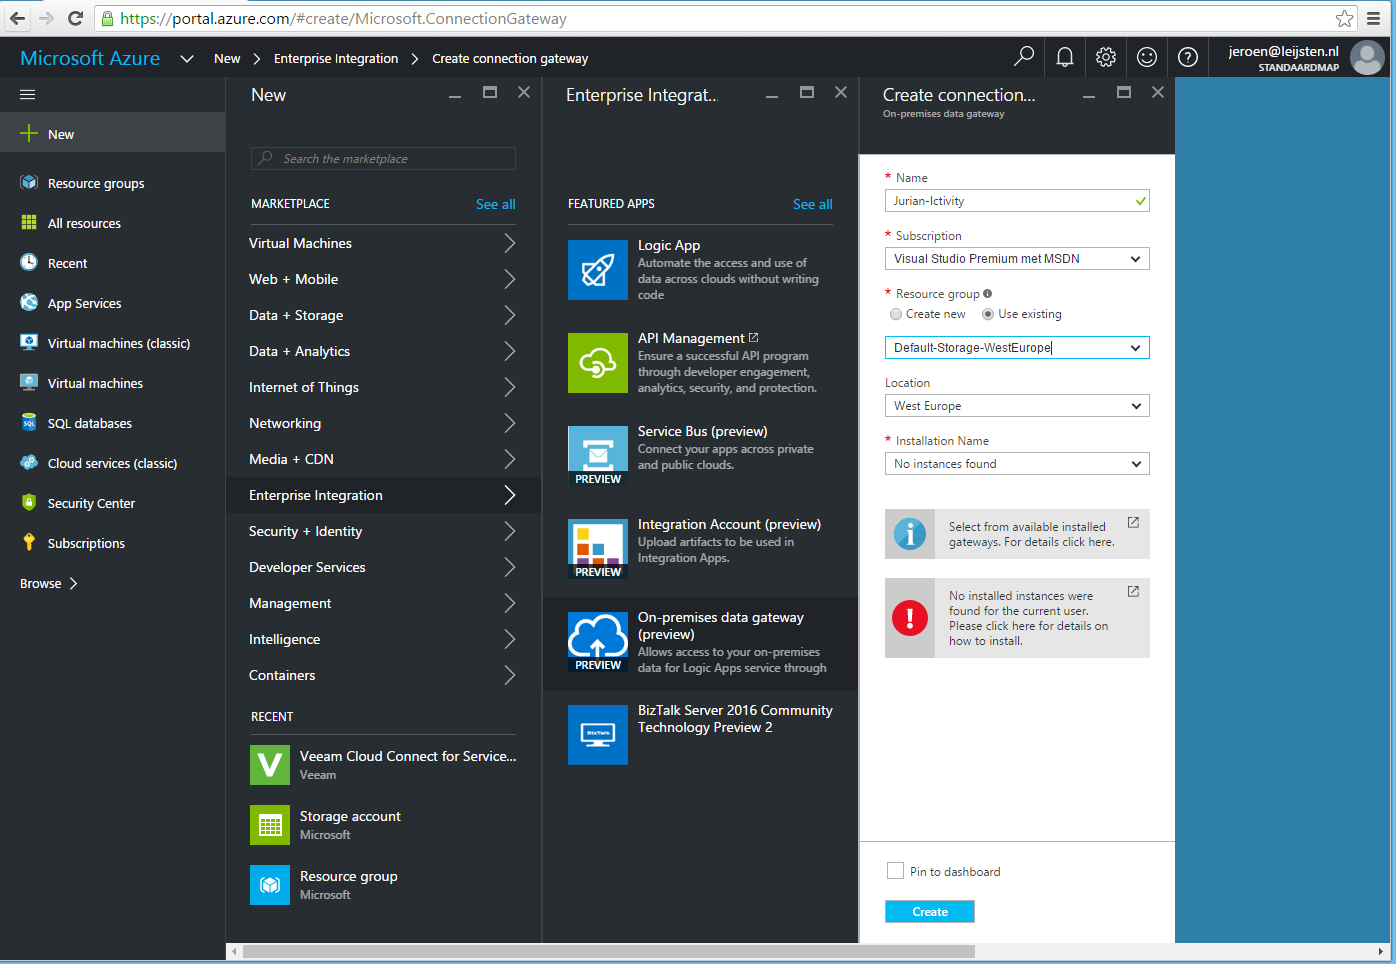Viewport: 1396px width, 964px height.
Task: Click the Create button
Action: 930,911
